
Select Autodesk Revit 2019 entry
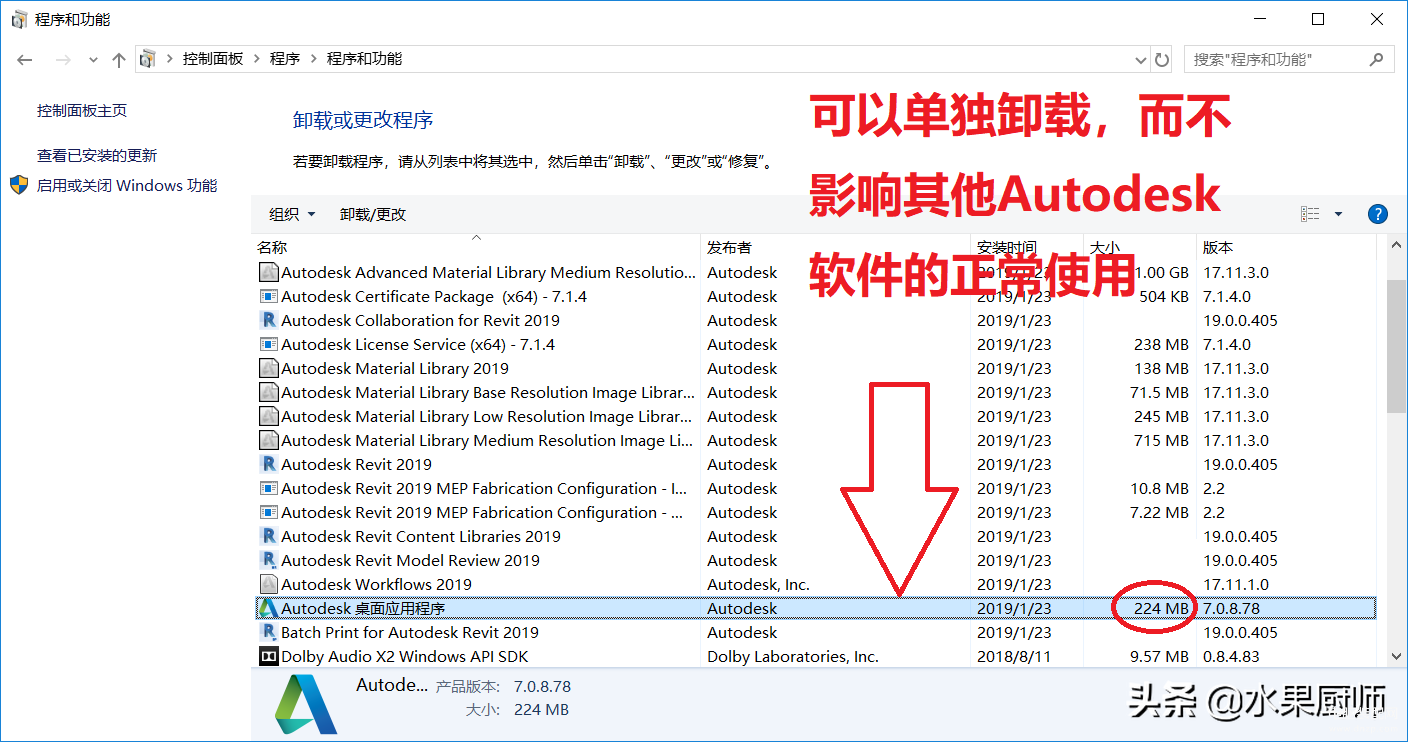click(815, 464)
